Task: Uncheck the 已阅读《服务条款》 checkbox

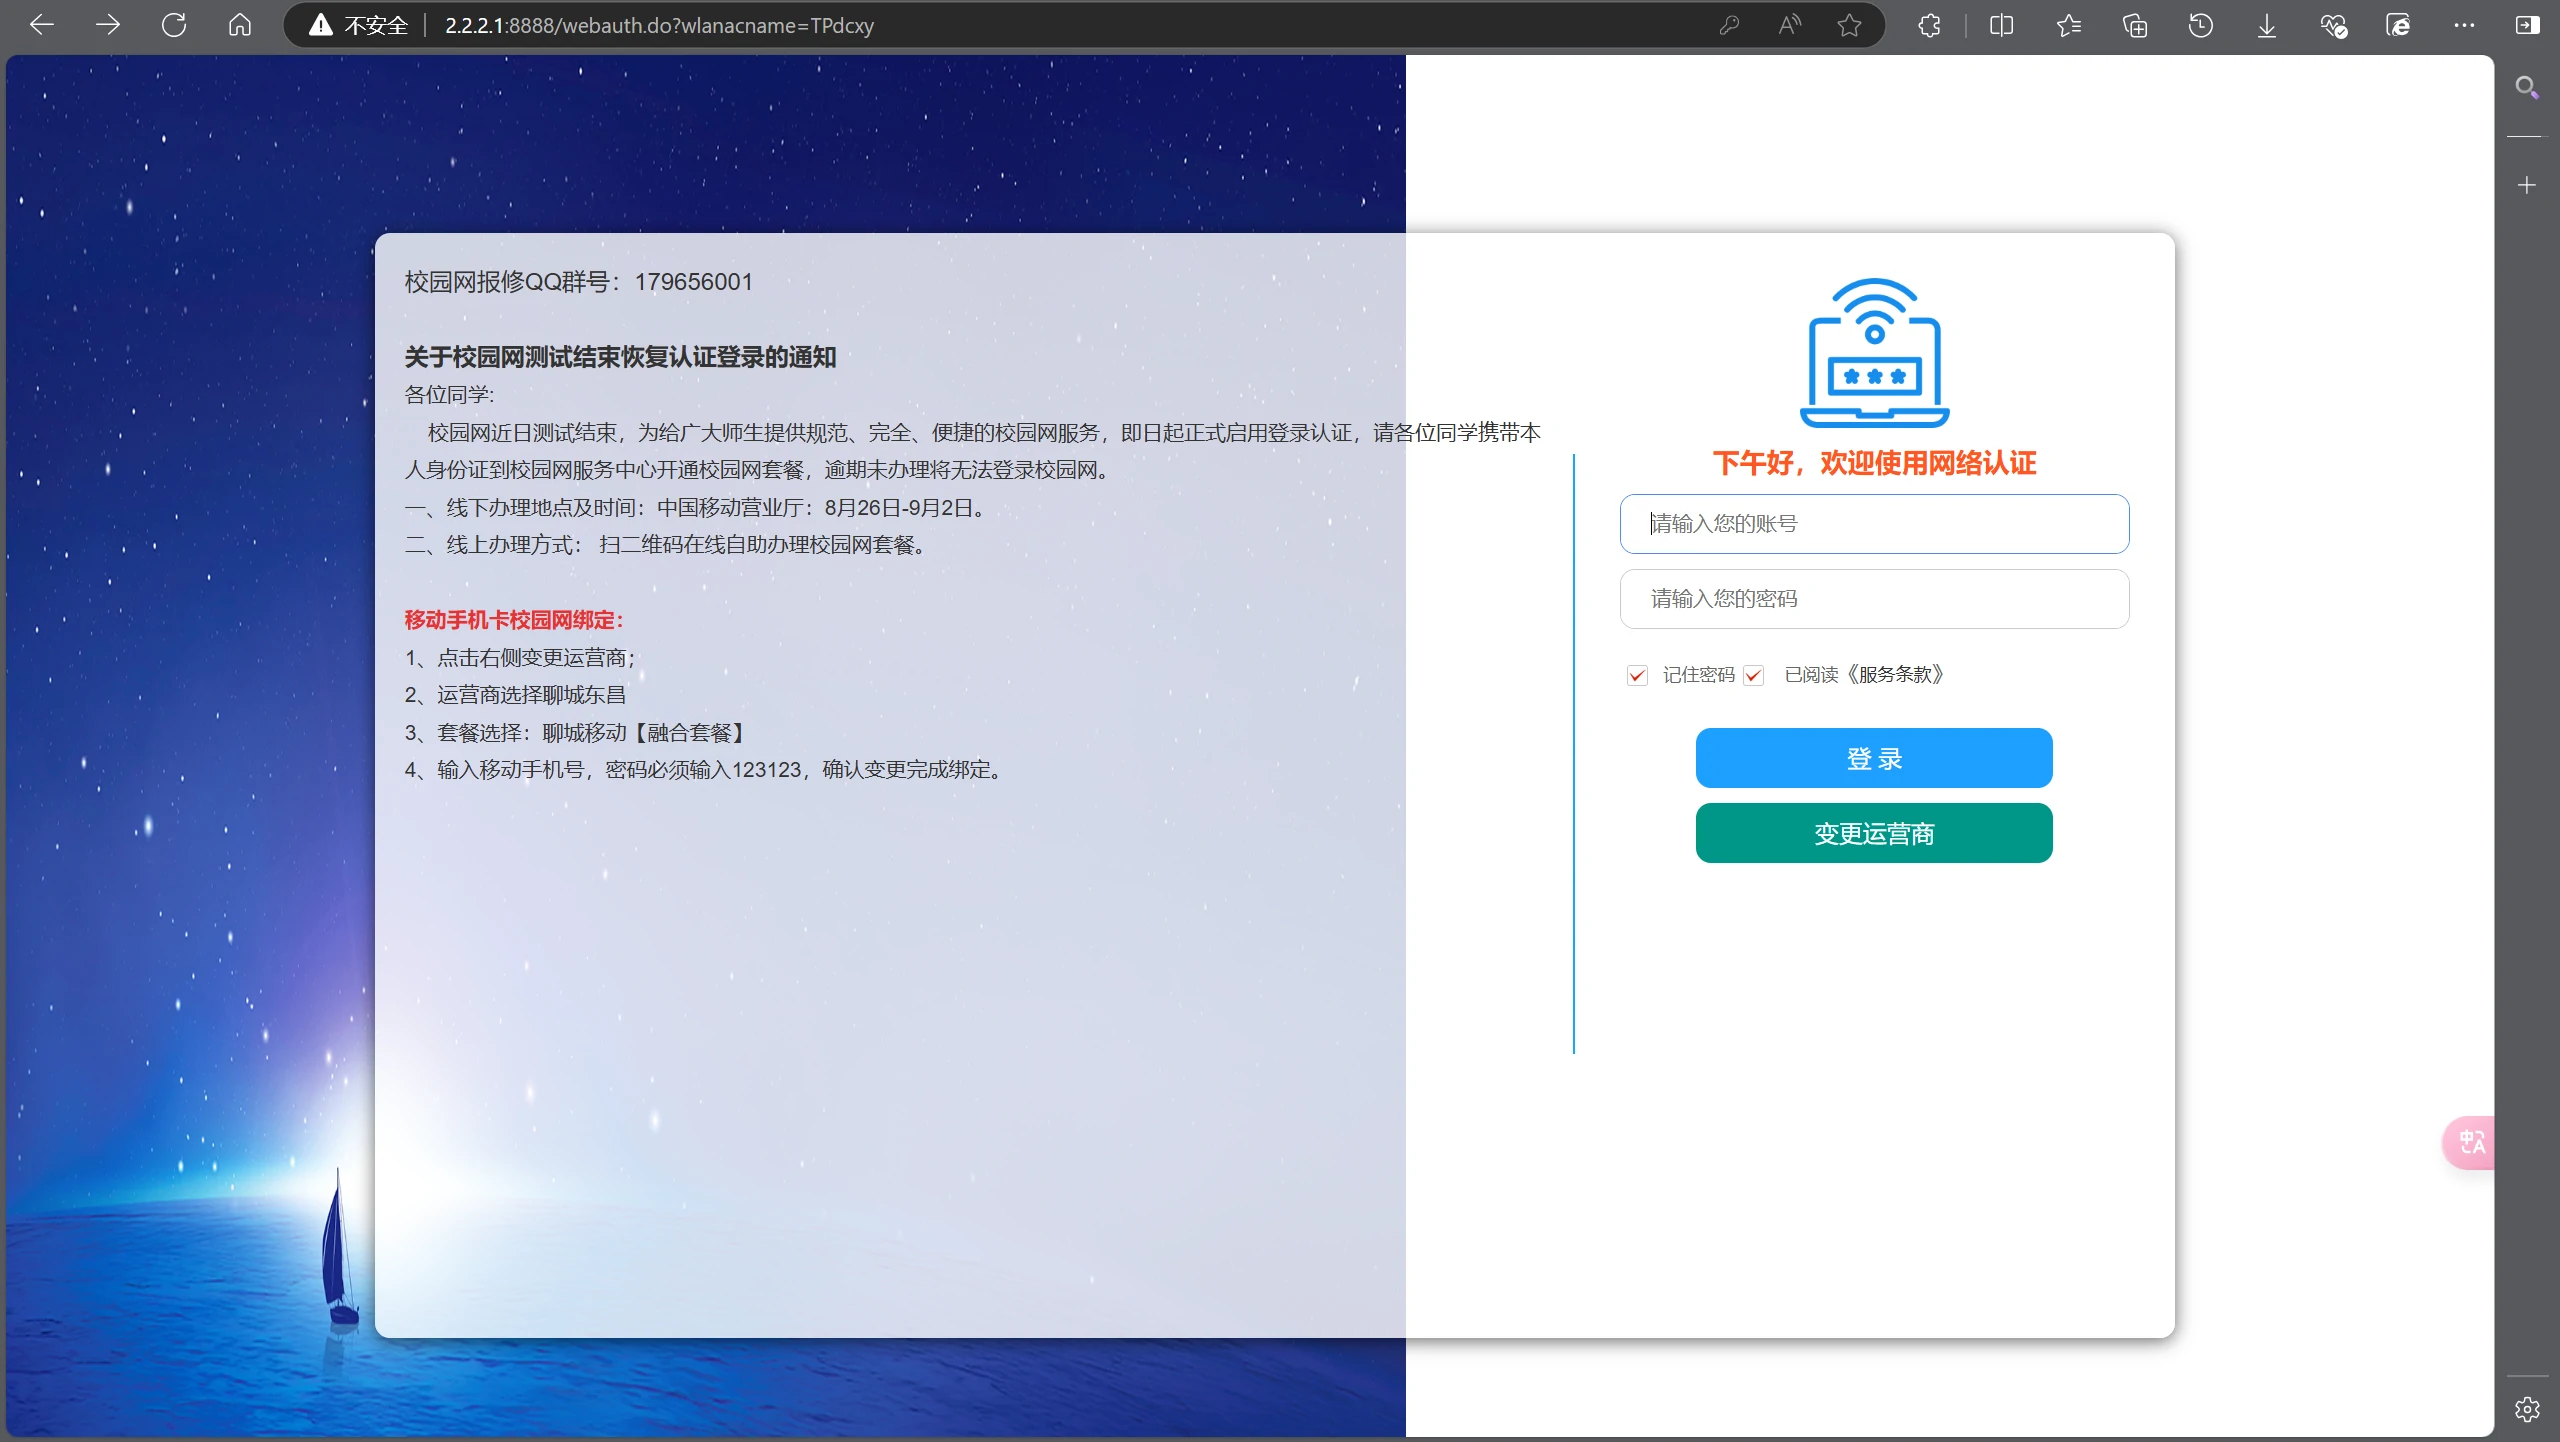Action: (x=1754, y=675)
